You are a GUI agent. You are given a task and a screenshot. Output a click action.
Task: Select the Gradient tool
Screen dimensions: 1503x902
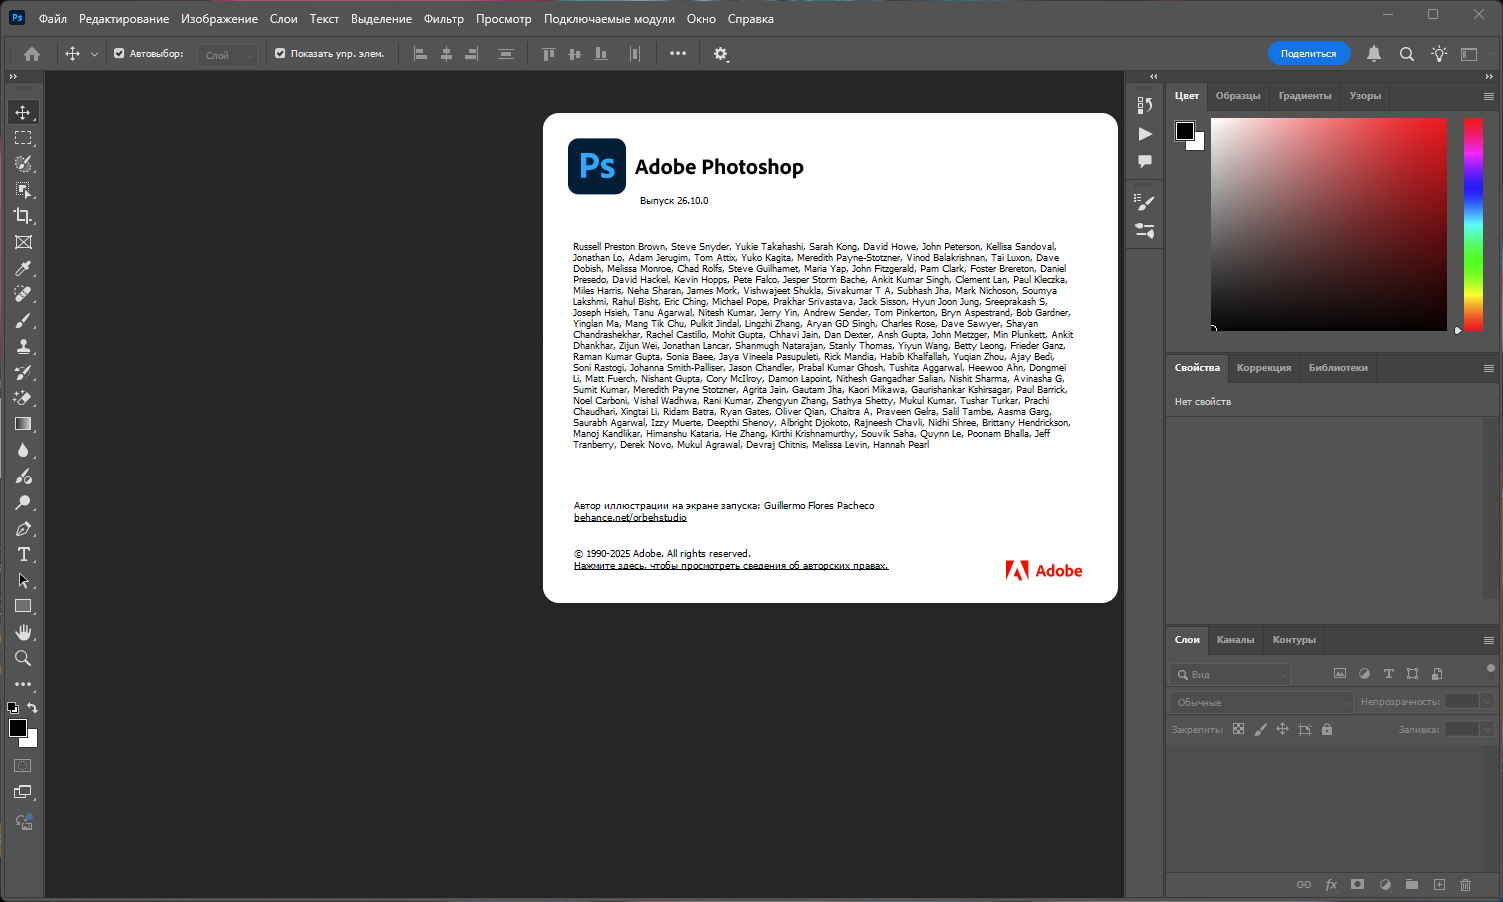coord(23,424)
